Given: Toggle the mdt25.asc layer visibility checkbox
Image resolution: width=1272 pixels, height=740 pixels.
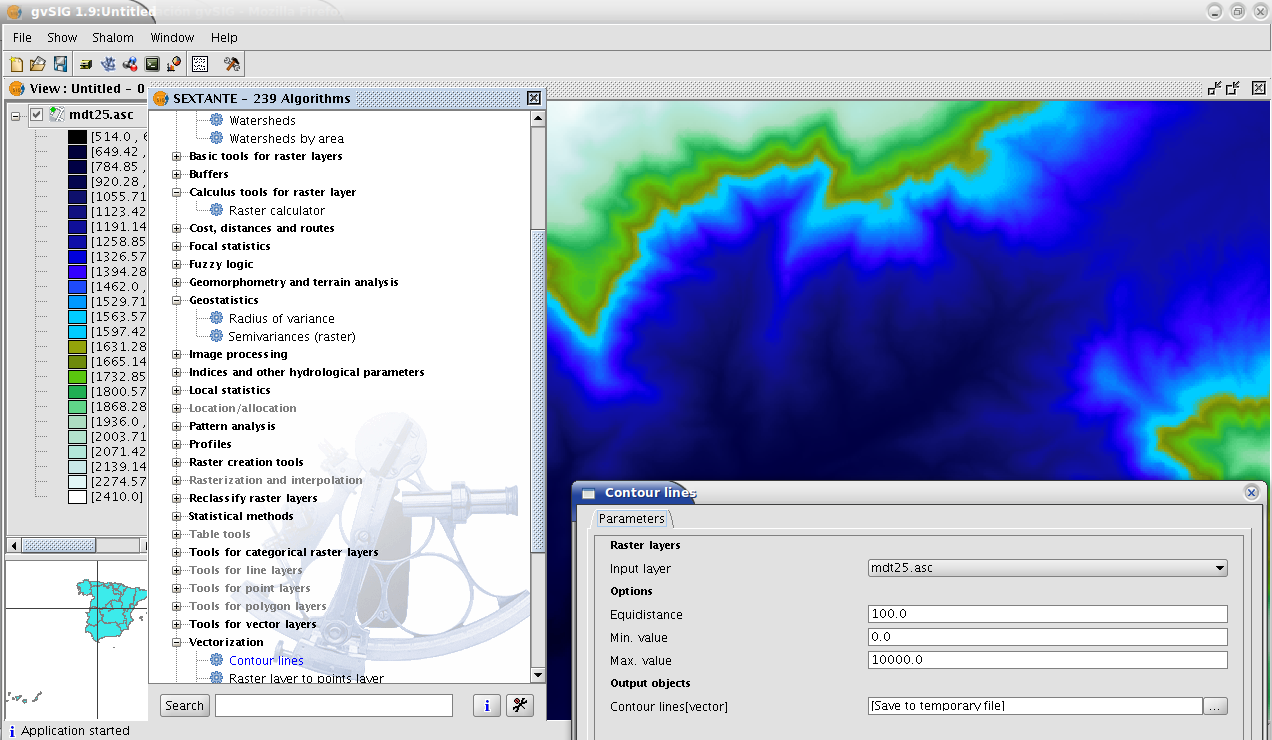Looking at the screenshot, I should [x=37, y=115].
